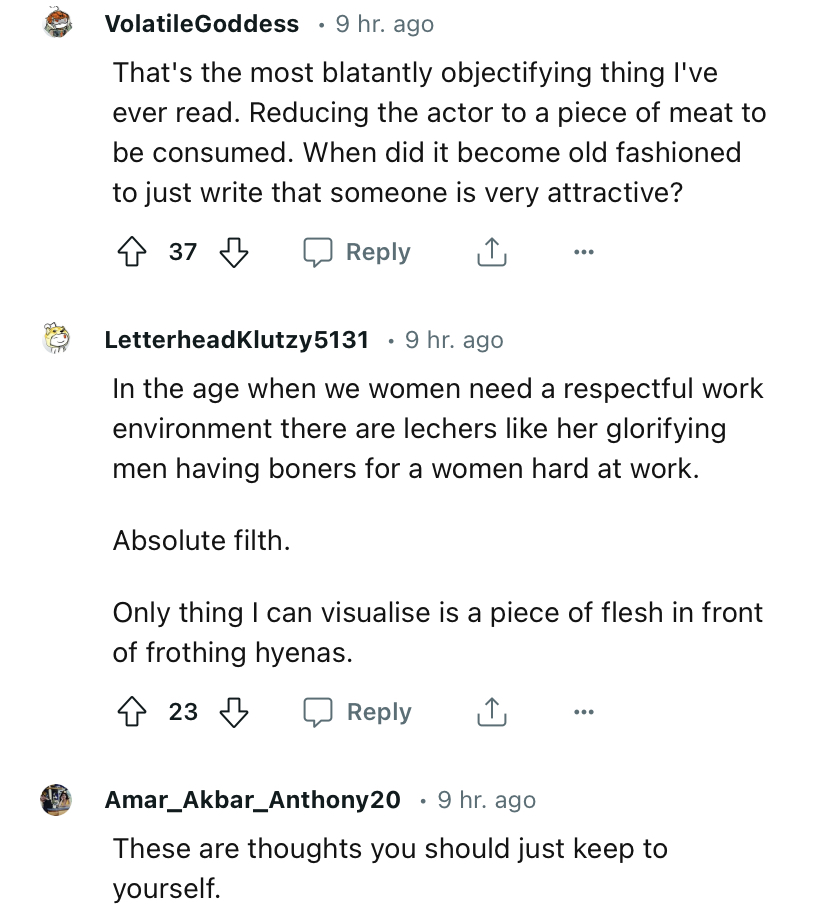
Task: Click VolatileGoddess's avatar image
Action: [57, 24]
